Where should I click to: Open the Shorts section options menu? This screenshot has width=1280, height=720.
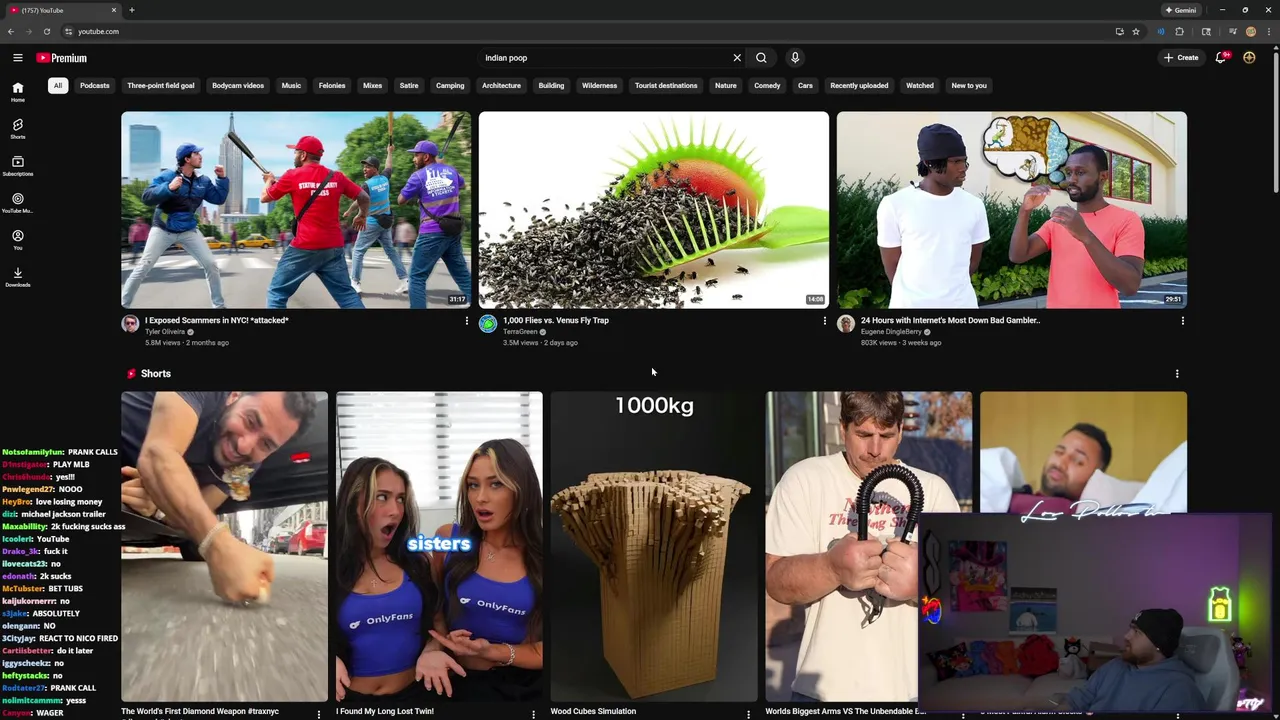(x=1177, y=374)
